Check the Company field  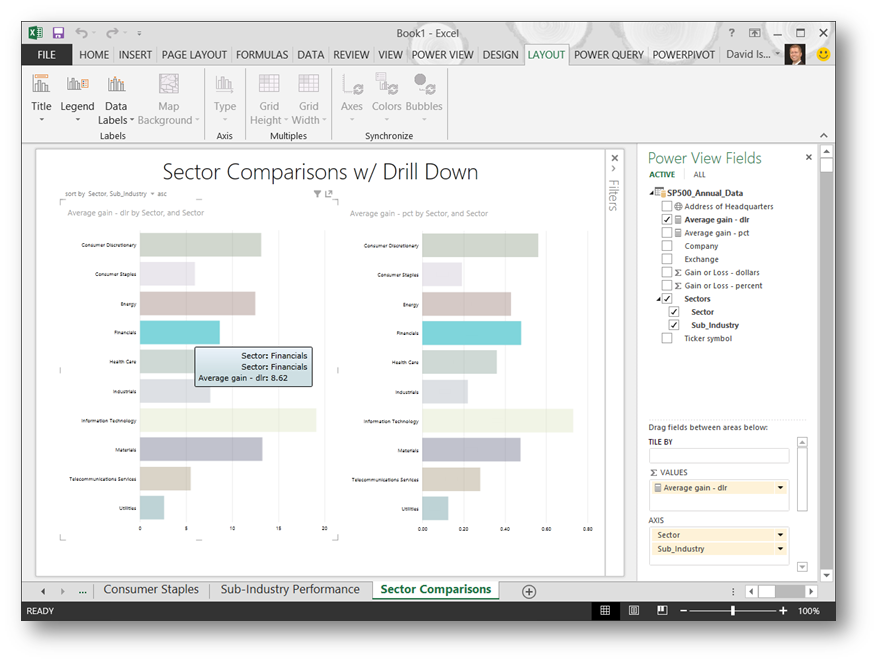667,246
